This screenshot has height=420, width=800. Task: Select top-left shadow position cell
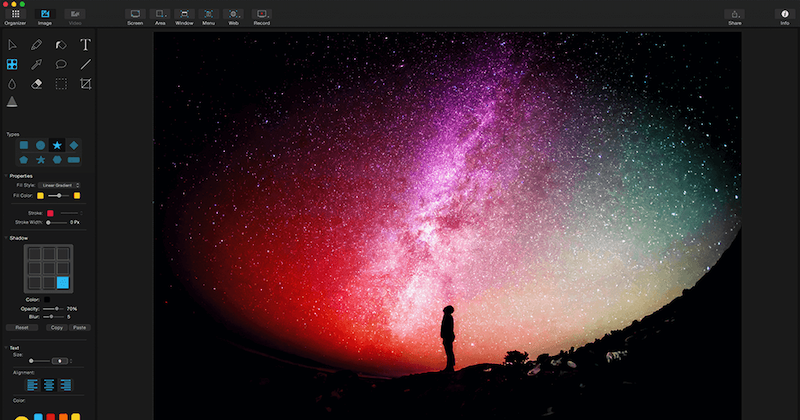(x=35, y=254)
